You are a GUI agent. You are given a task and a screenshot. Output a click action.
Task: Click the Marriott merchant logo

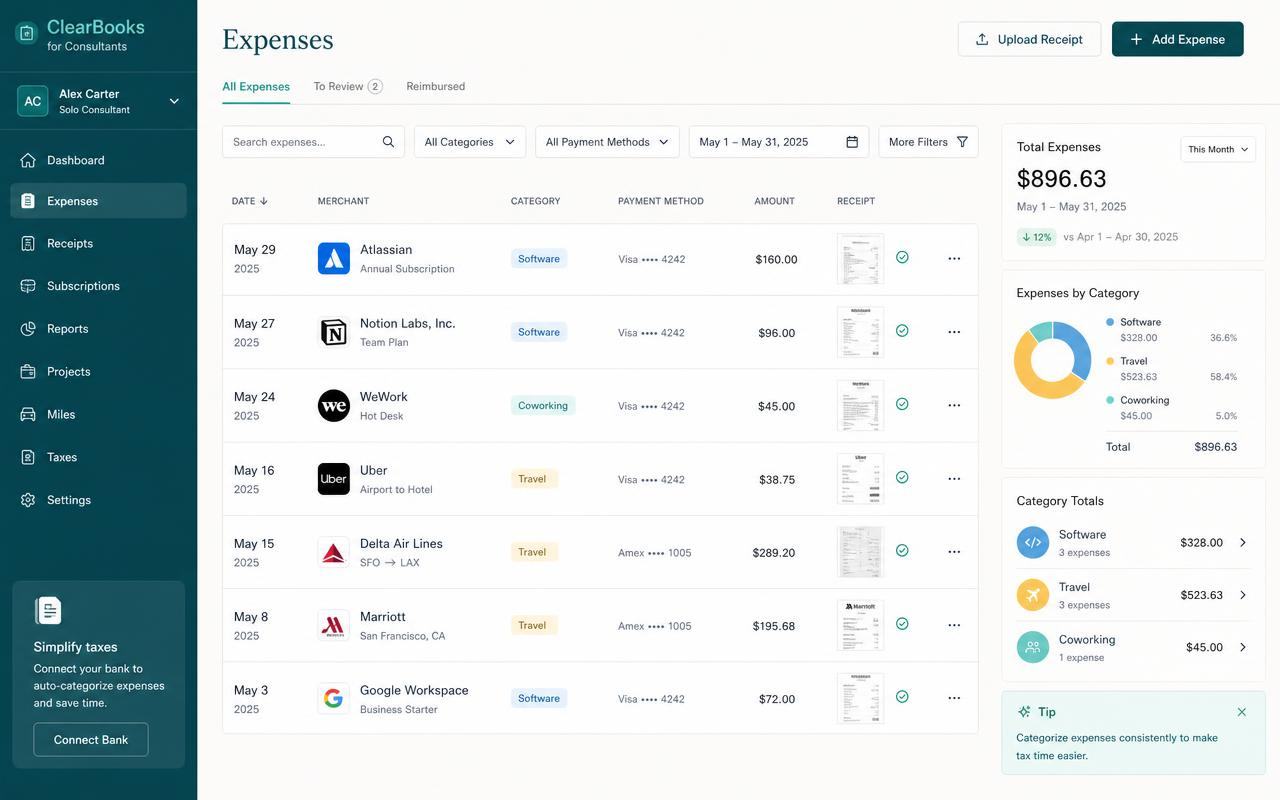pyautogui.click(x=334, y=625)
